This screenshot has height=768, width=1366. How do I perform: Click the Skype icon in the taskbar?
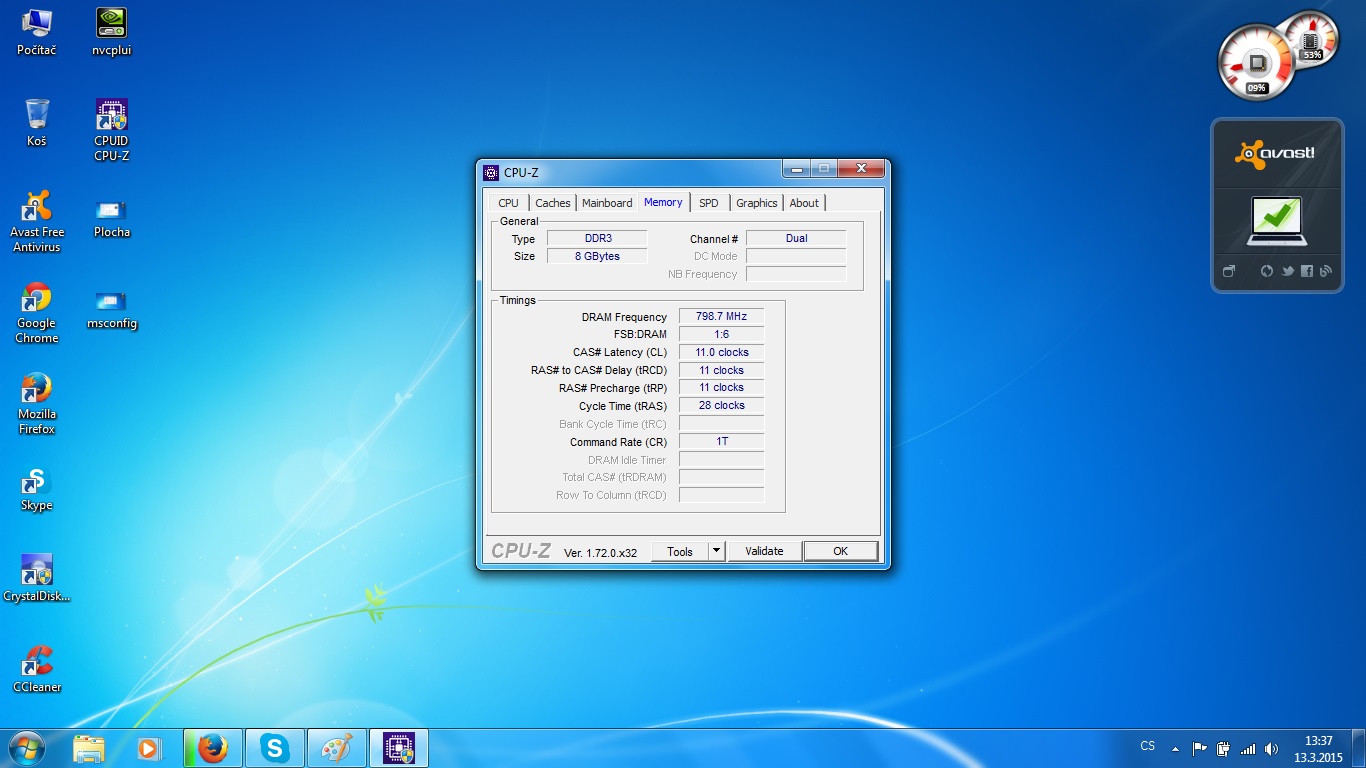[x=274, y=748]
